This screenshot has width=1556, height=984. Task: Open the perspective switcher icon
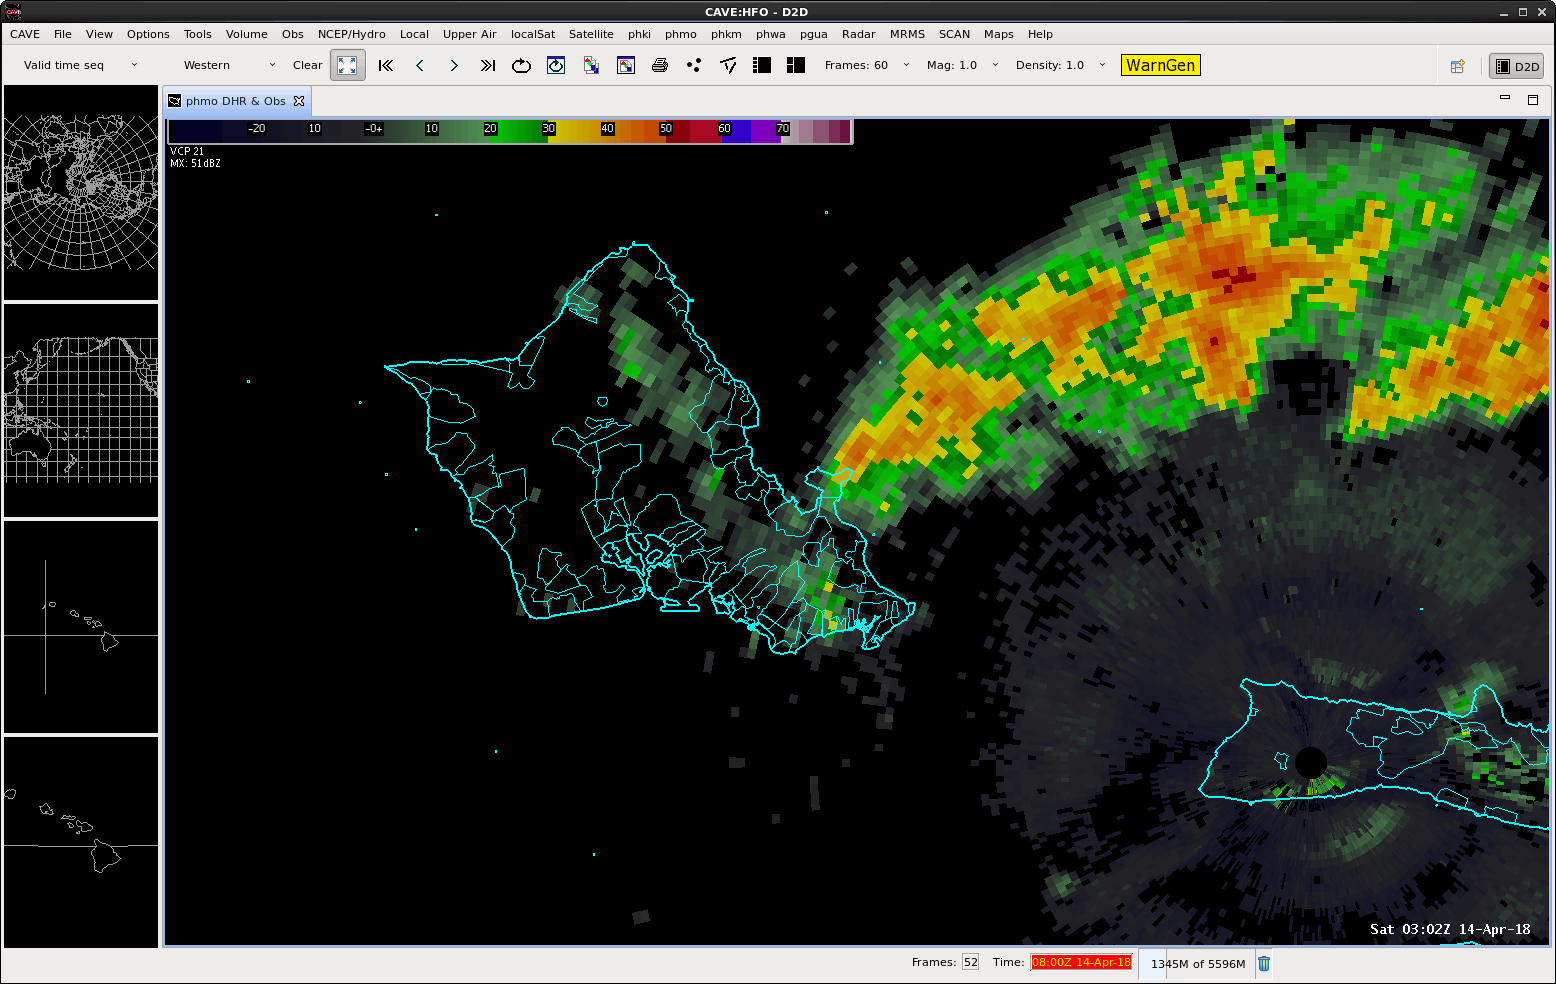pos(1458,66)
